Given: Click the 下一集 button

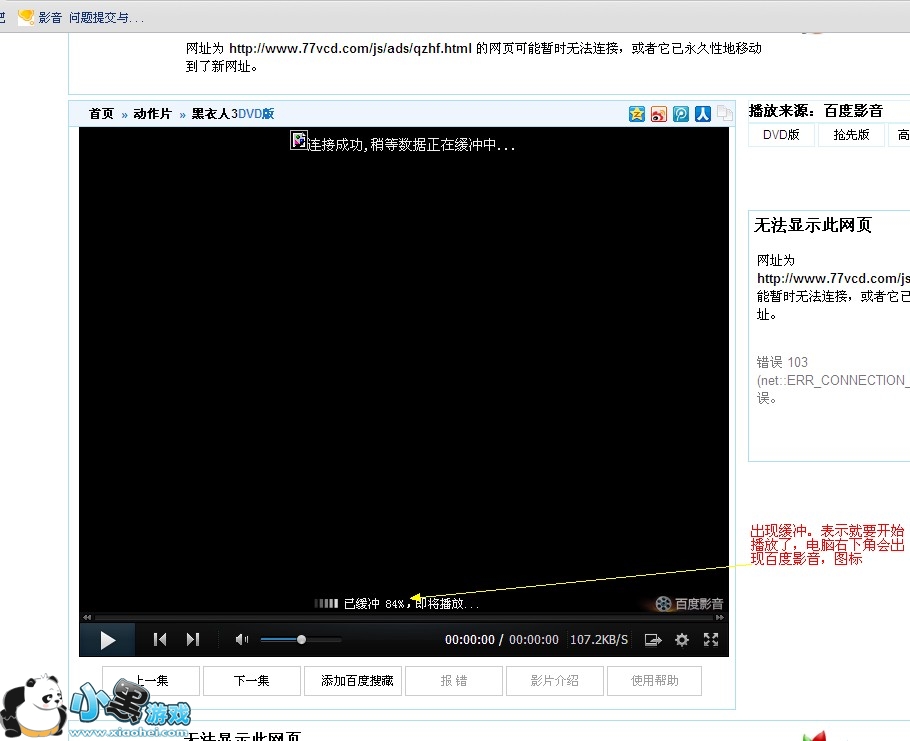Looking at the screenshot, I should click(x=251, y=681).
